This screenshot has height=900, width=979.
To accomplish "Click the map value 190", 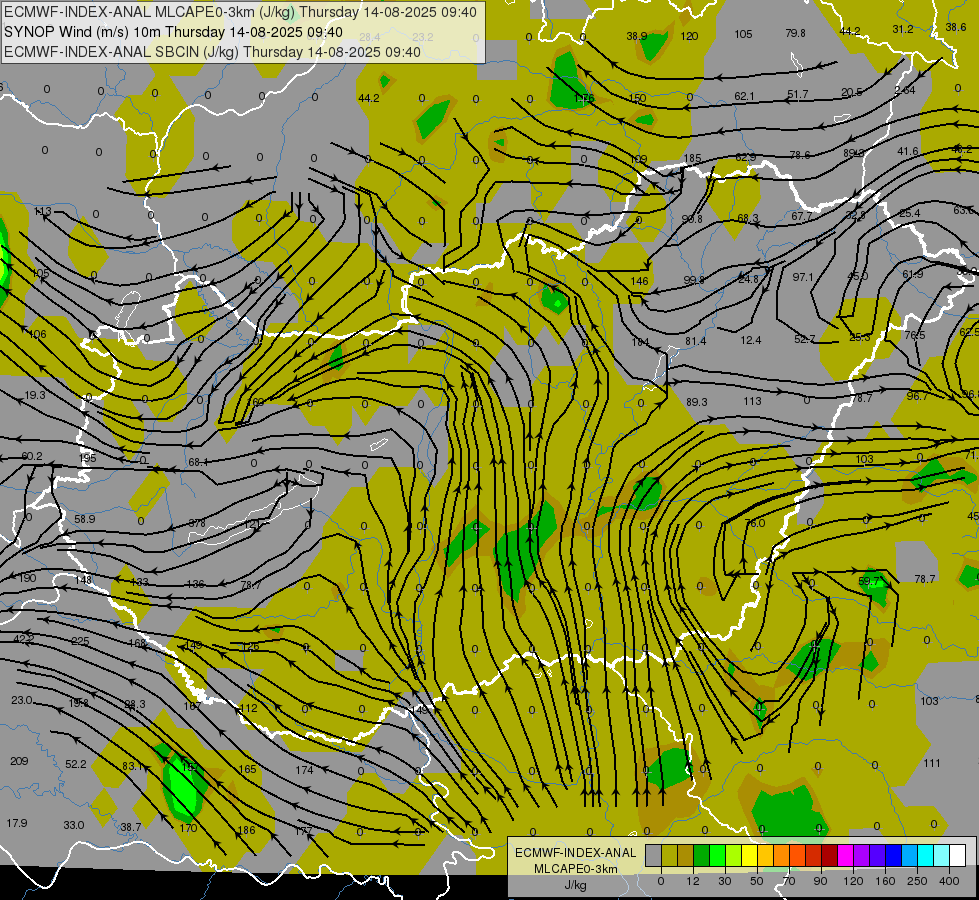I will point(27,578).
